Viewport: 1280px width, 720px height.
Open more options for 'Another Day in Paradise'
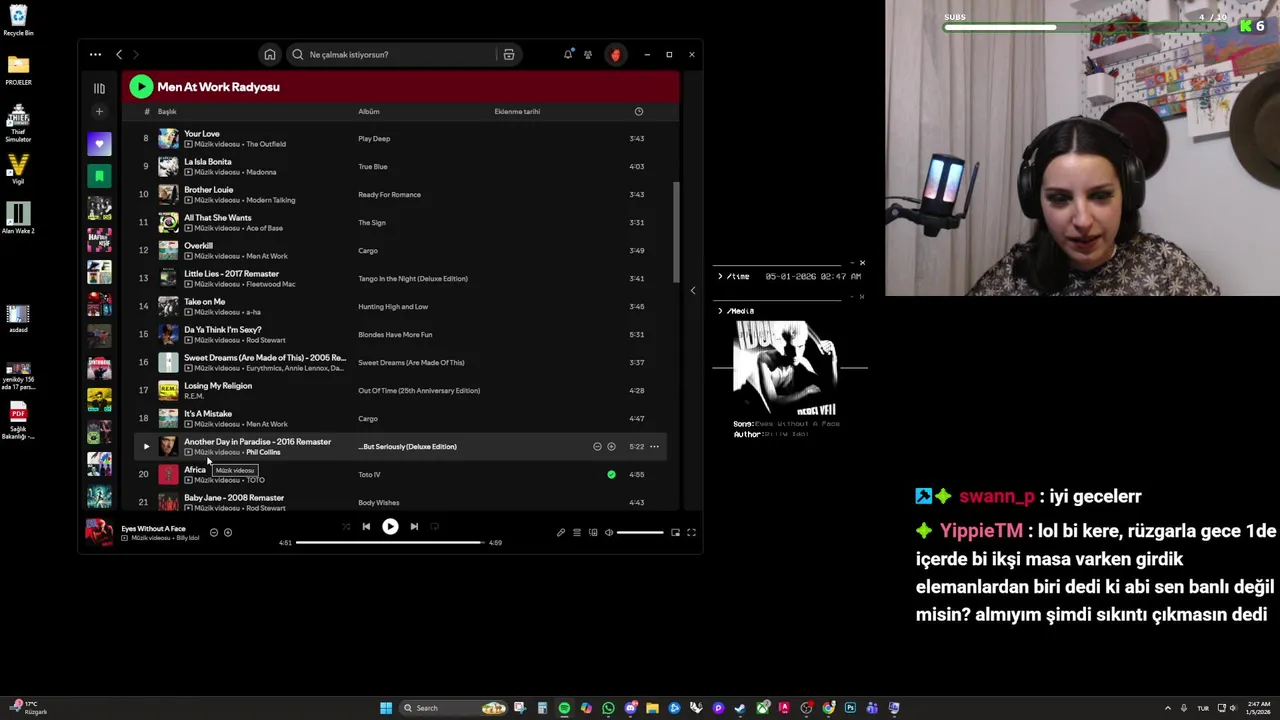(x=654, y=447)
